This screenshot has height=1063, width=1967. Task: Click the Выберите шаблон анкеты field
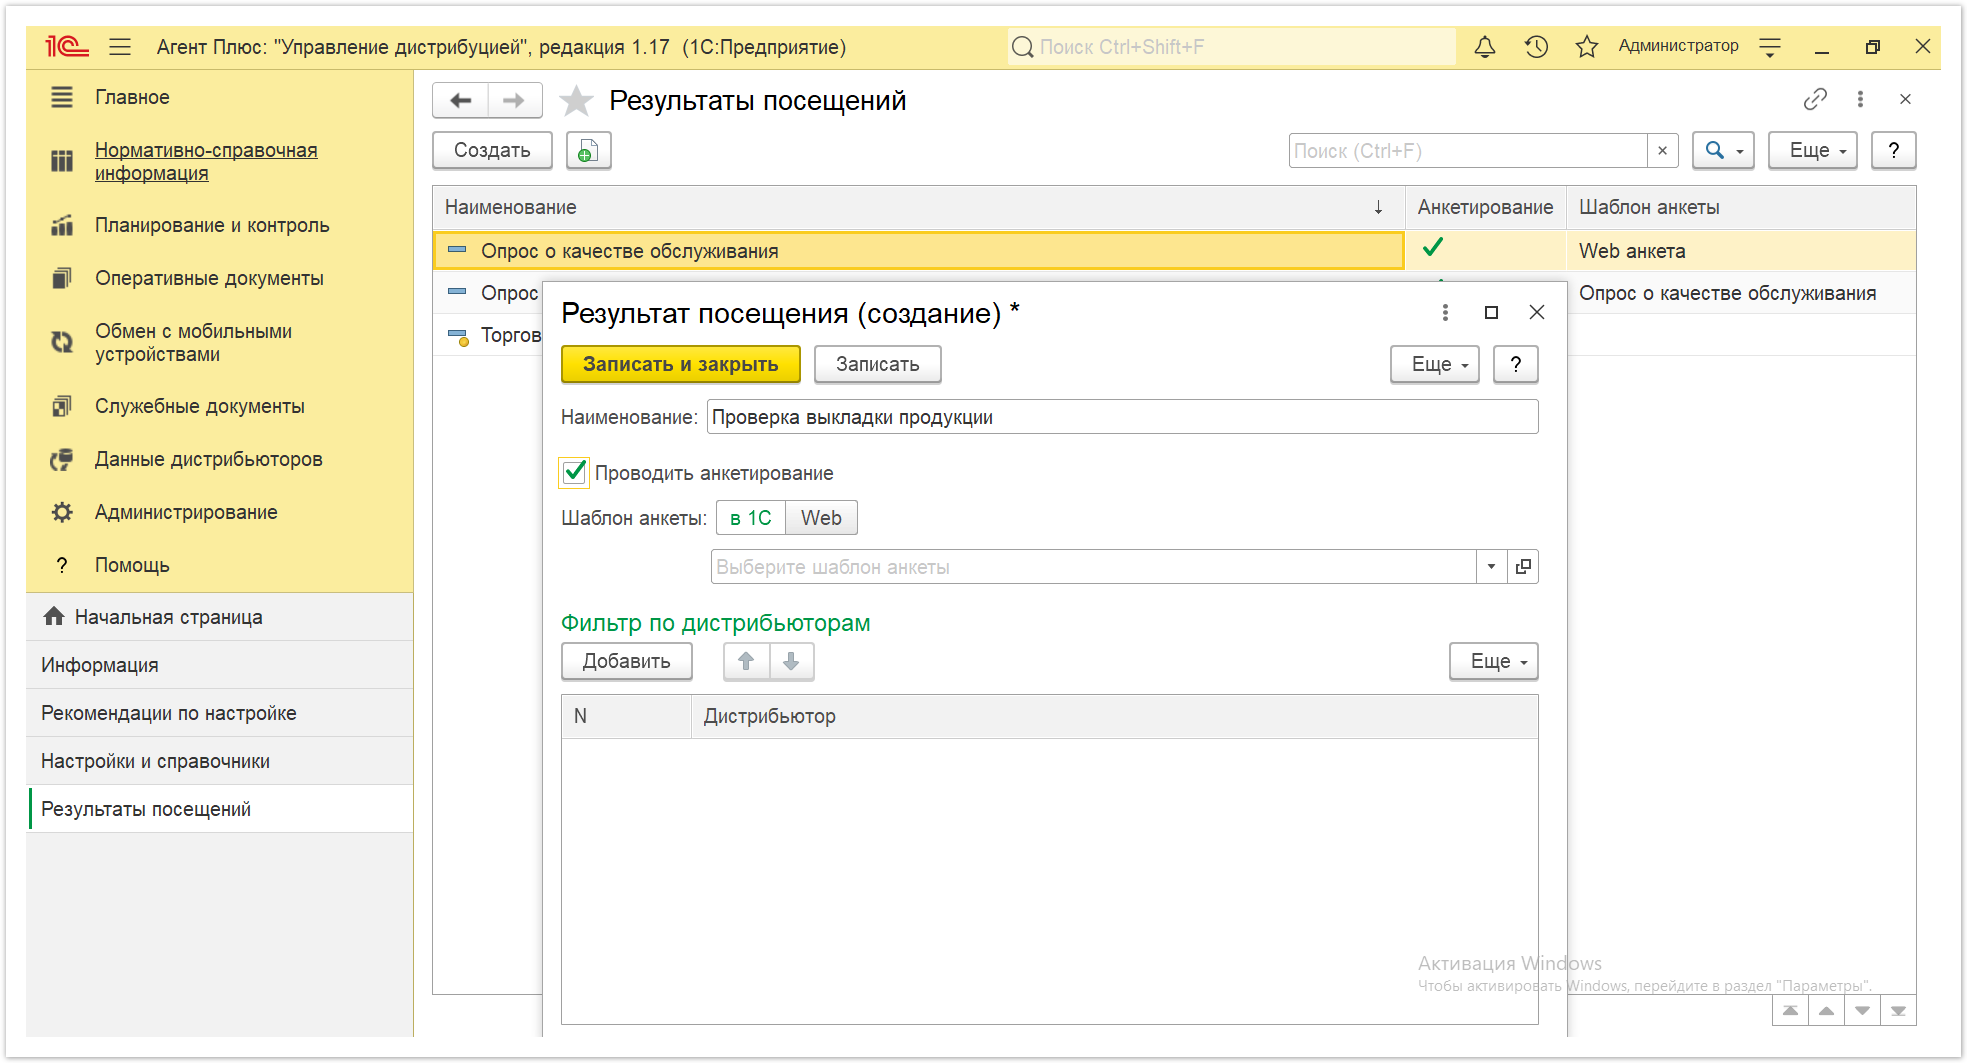pos(1093,567)
